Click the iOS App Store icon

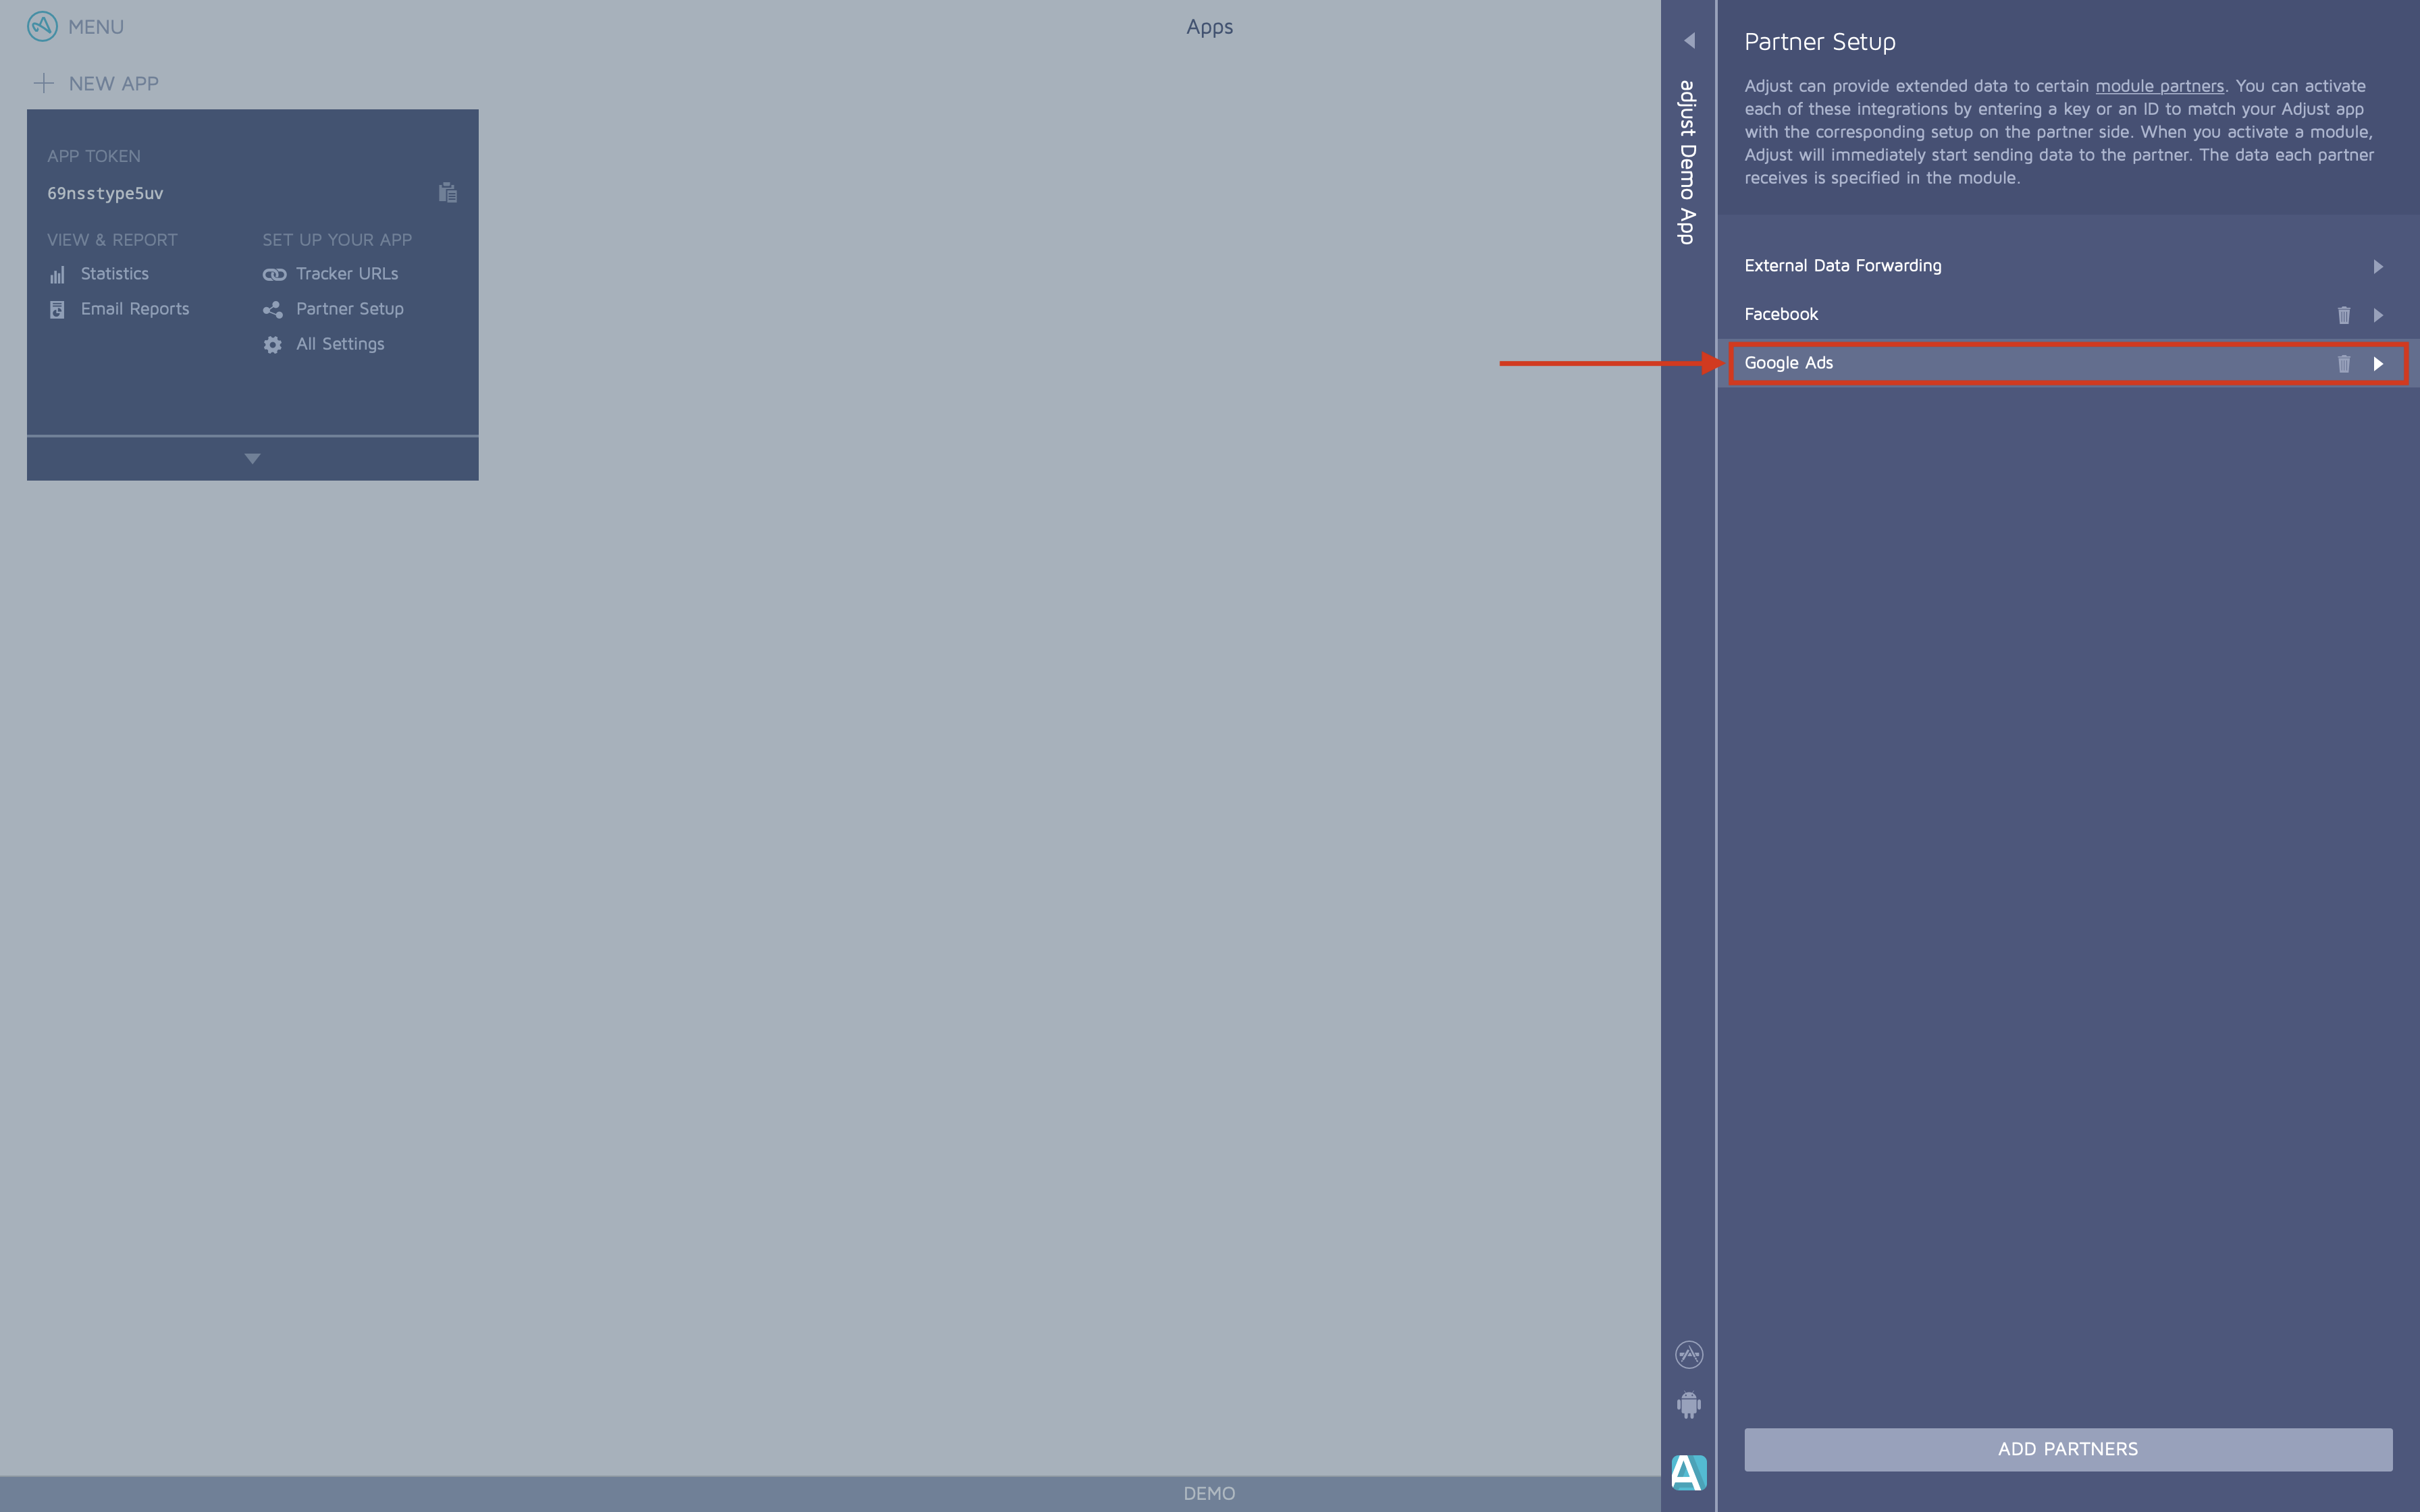(x=1689, y=1355)
